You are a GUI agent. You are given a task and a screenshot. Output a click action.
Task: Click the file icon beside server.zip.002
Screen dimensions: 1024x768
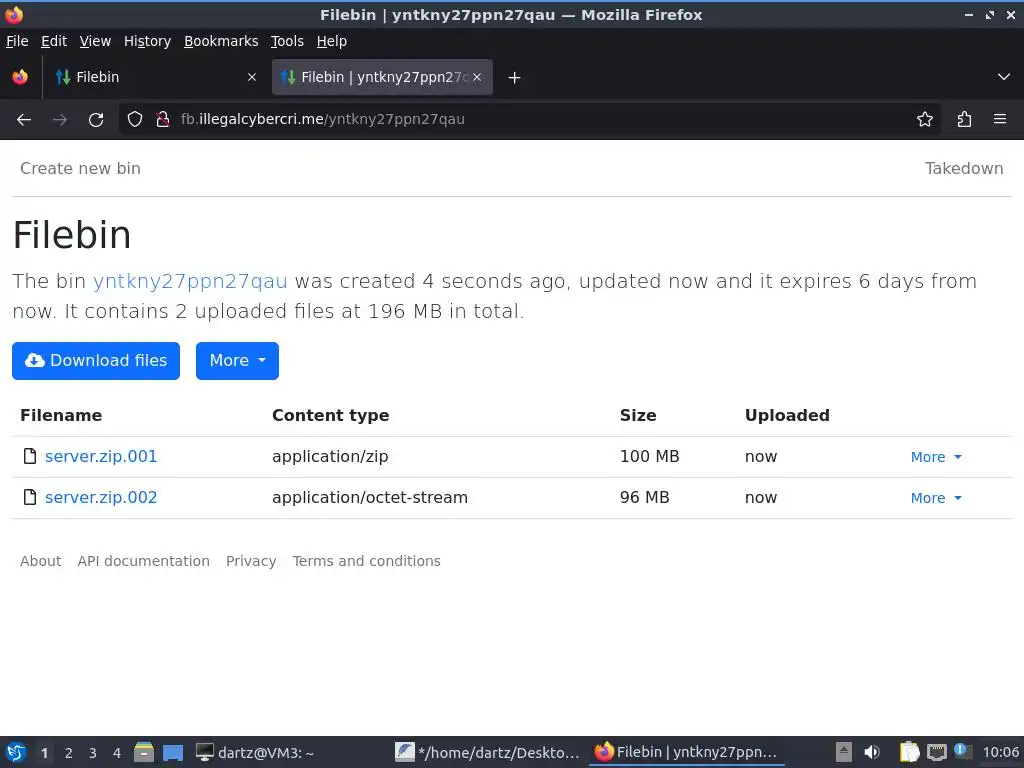[x=29, y=497]
